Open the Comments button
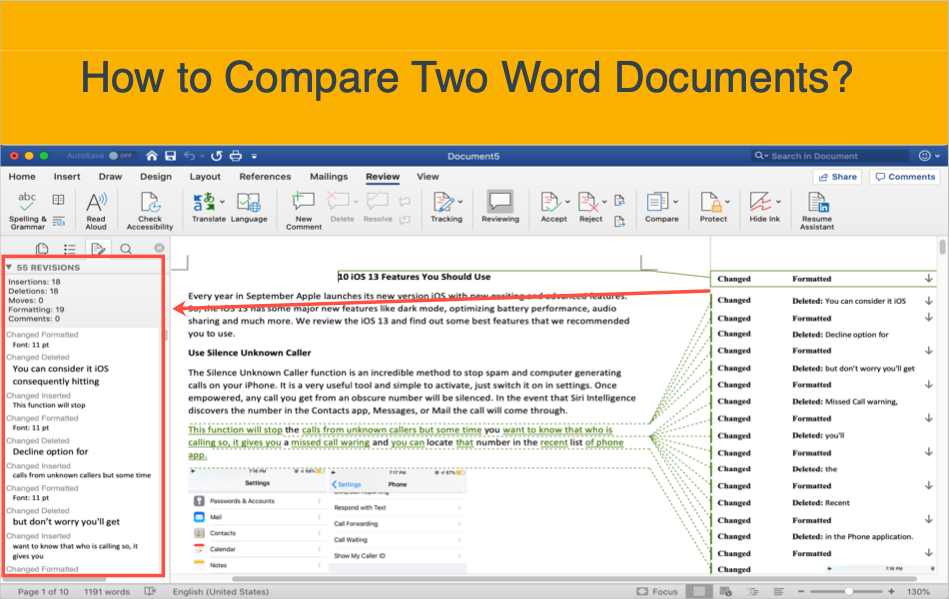949x599 pixels. [905, 177]
